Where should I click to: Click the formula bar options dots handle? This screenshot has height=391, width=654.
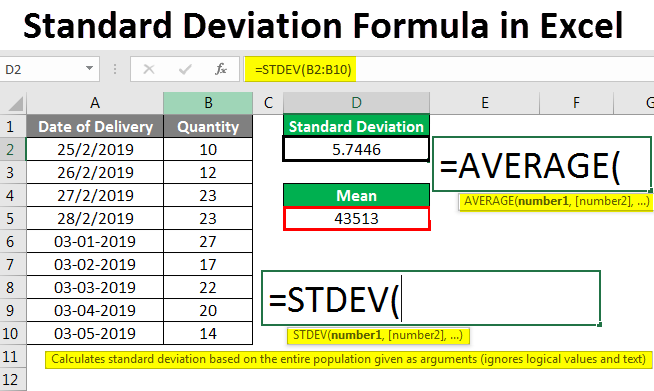115,69
